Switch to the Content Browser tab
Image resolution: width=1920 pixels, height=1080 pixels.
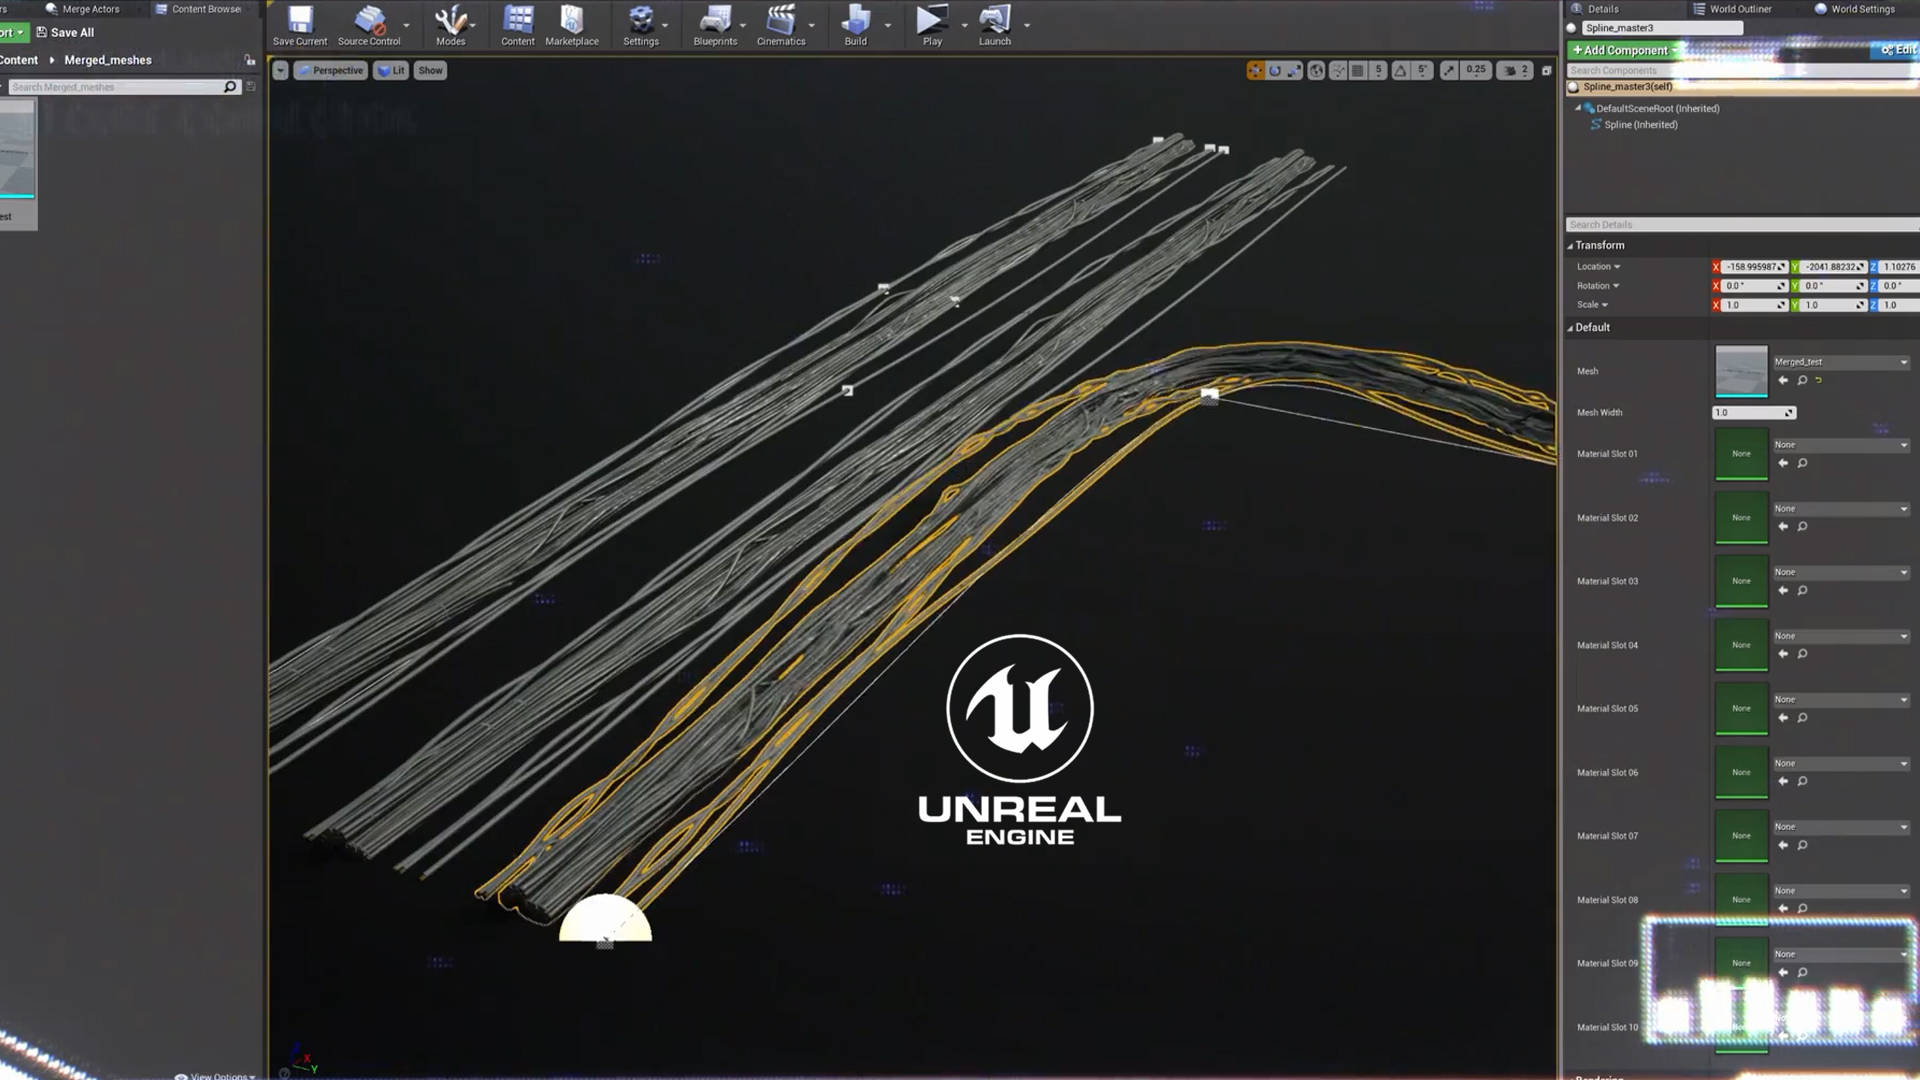(x=198, y=9)
